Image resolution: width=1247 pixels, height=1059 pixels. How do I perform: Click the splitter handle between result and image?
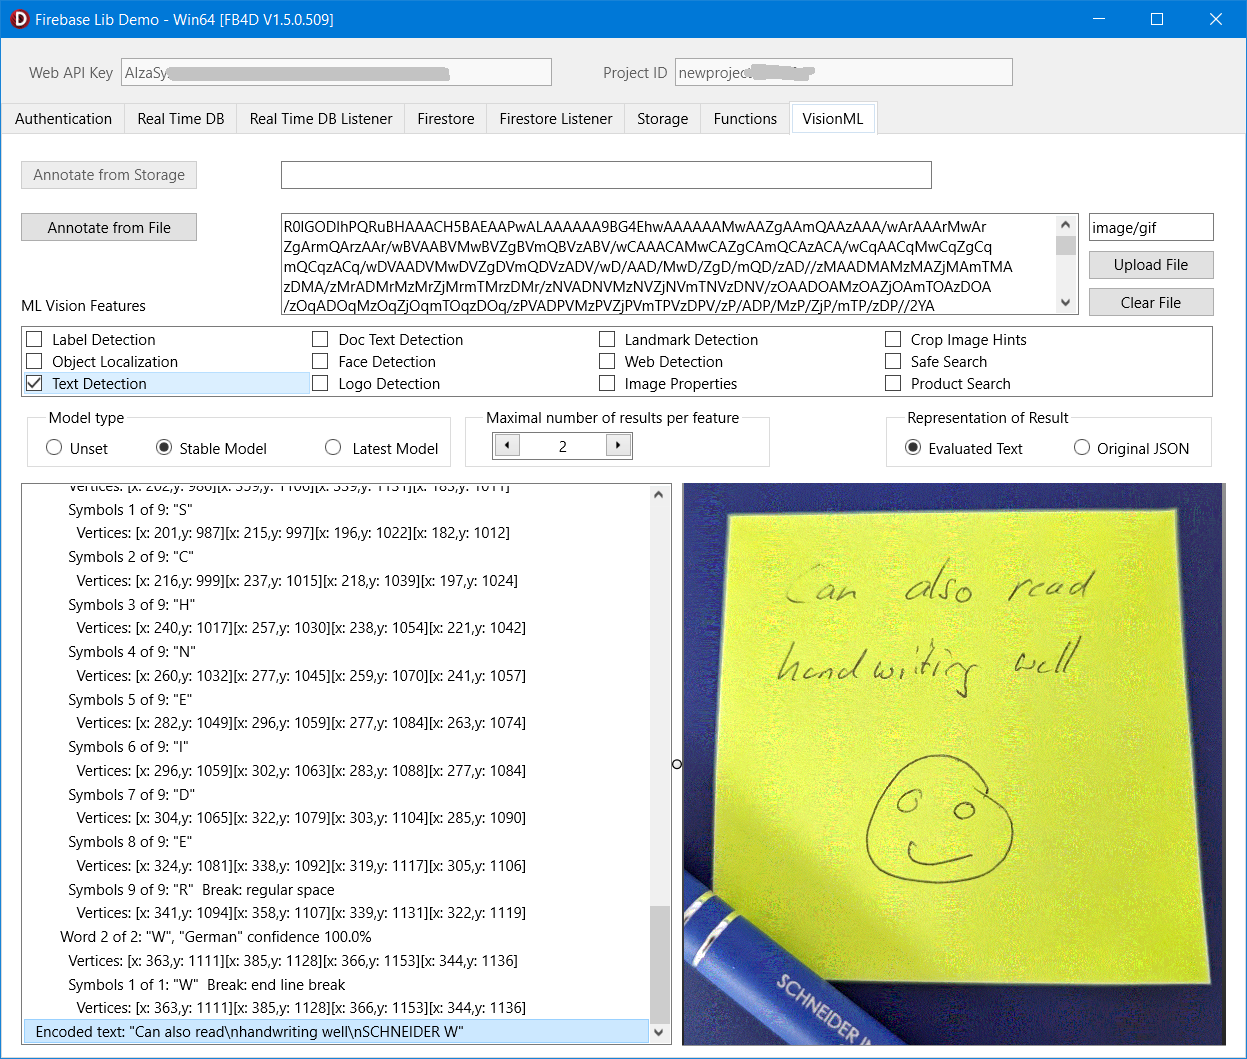click(x=677, y=764)
